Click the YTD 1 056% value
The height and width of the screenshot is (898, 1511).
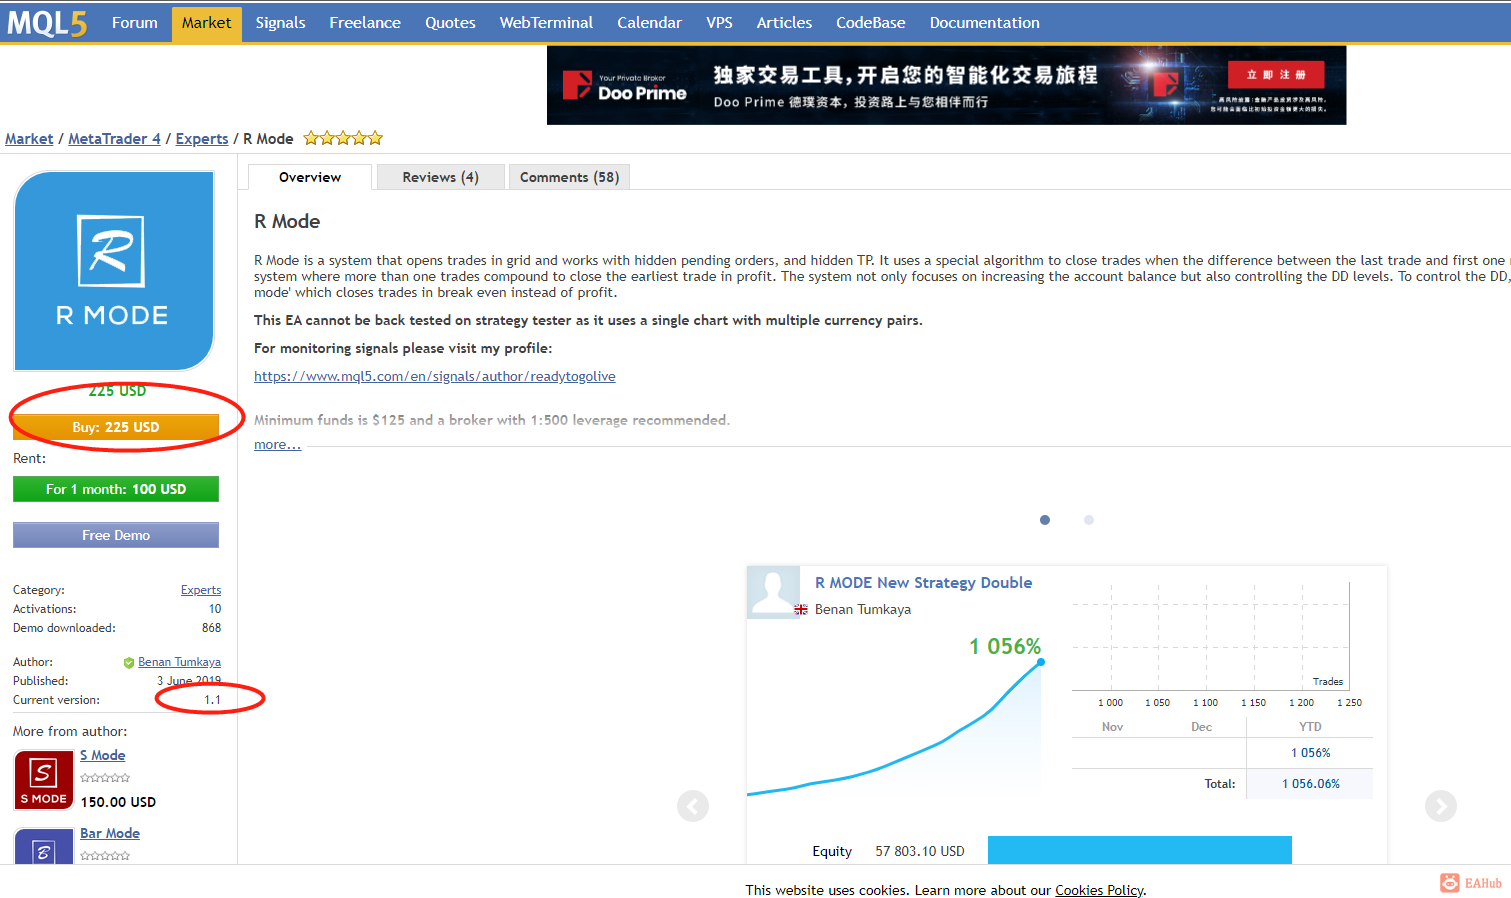[1311, 753]
